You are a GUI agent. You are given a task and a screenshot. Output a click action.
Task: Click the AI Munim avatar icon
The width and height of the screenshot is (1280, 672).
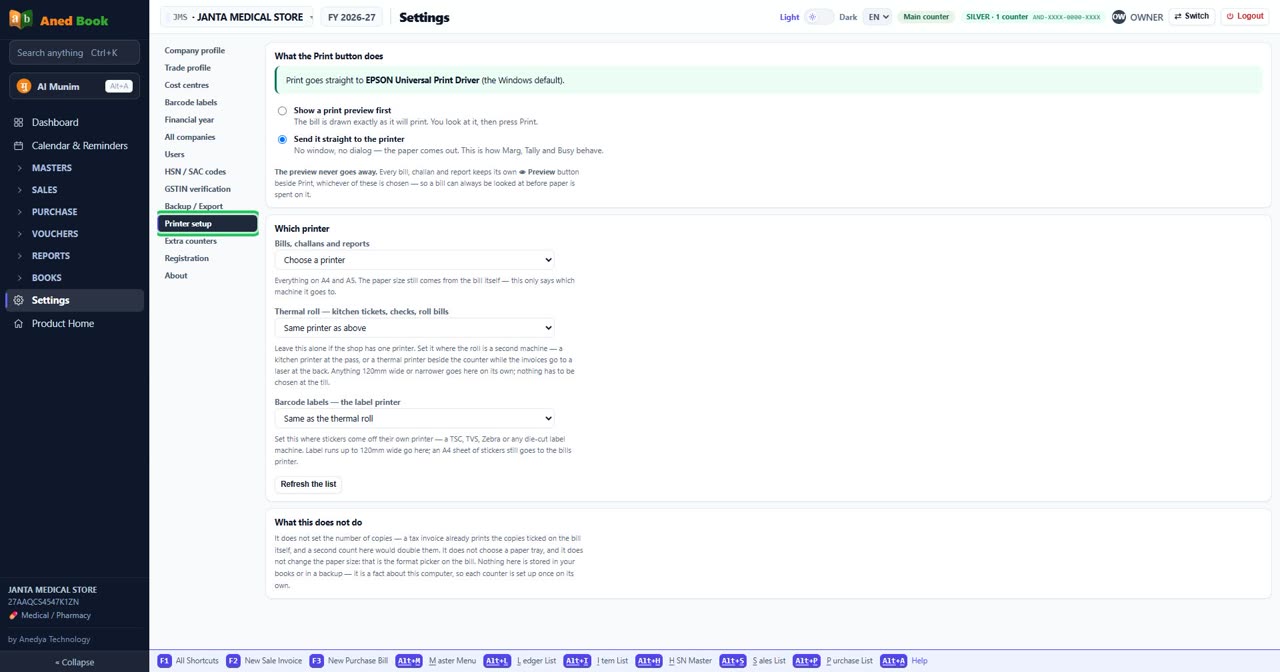pos(24,86)
